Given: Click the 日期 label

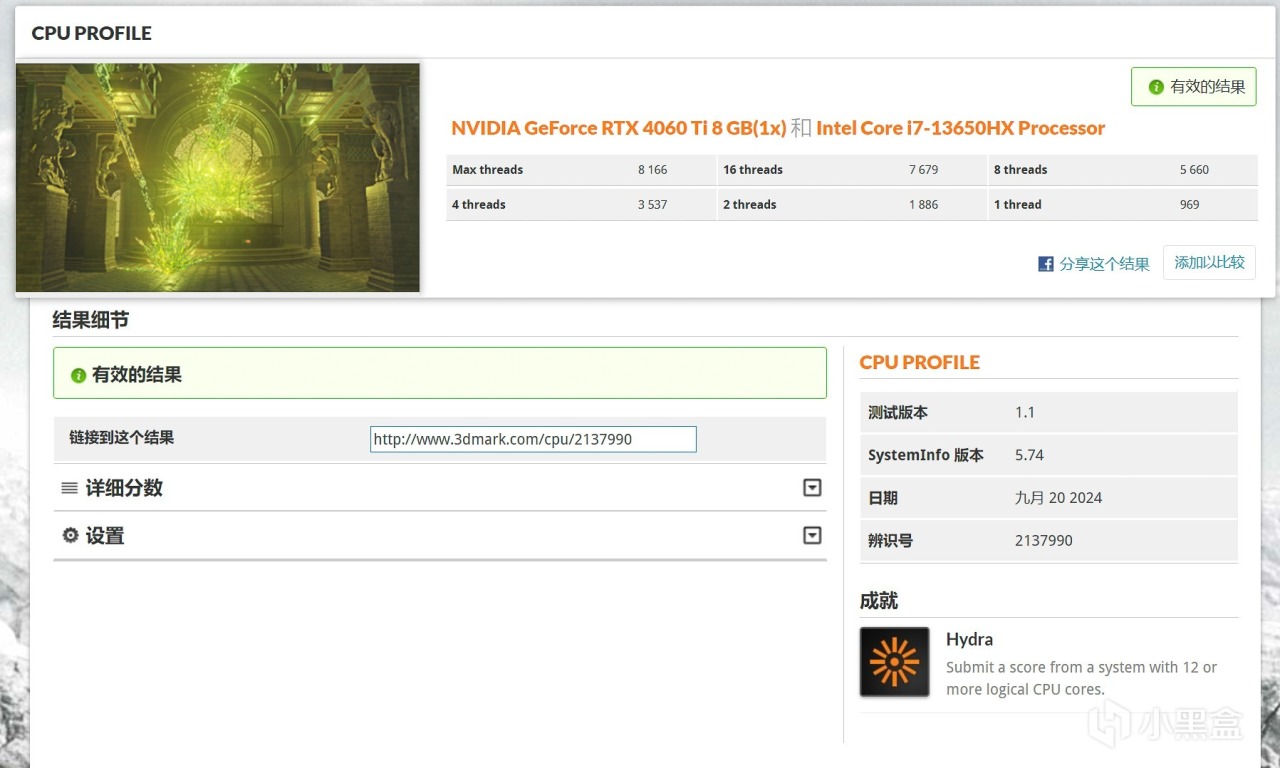Looking at the screenshot, I should click(883, 498).
